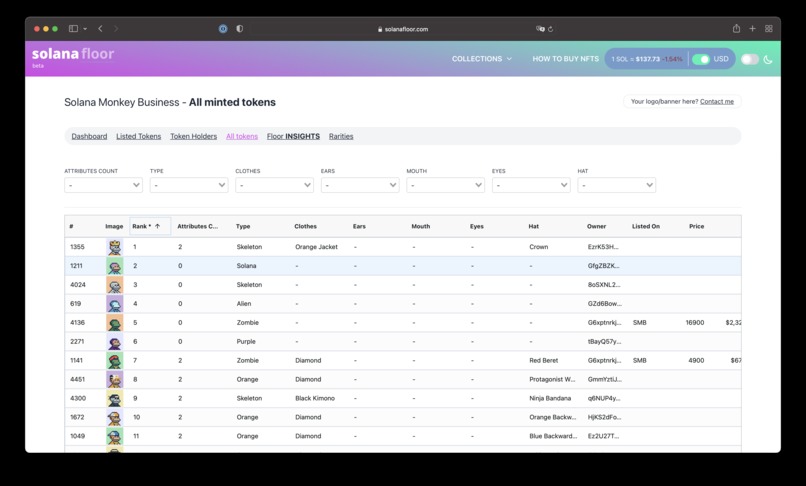Open monkey image of token 4136
This screenshot has width=806, height=486.
115,323
